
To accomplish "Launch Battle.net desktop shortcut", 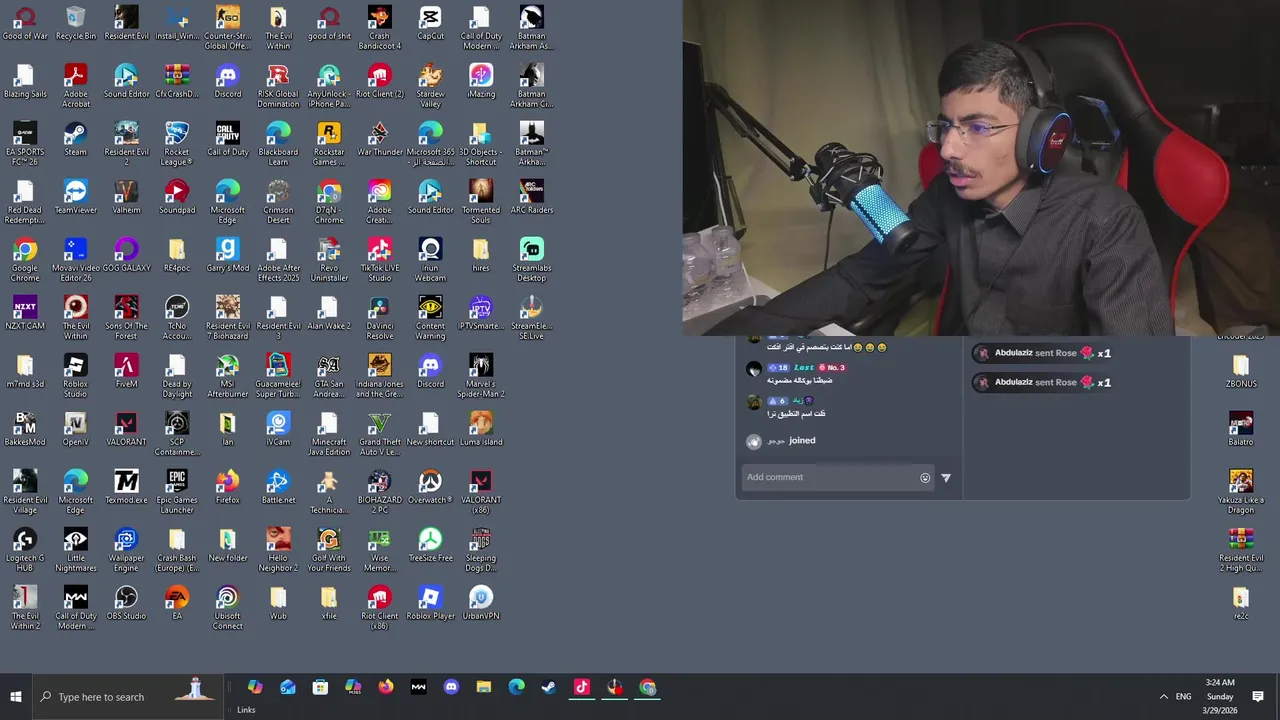I will click(x=278, y=488).
